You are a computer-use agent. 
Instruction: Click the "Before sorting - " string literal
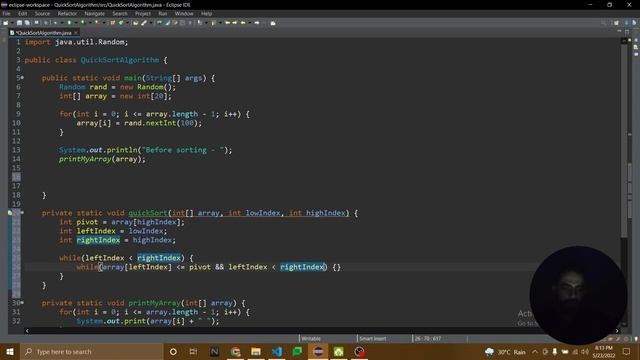pyautogui.click(x=183, y=150)
